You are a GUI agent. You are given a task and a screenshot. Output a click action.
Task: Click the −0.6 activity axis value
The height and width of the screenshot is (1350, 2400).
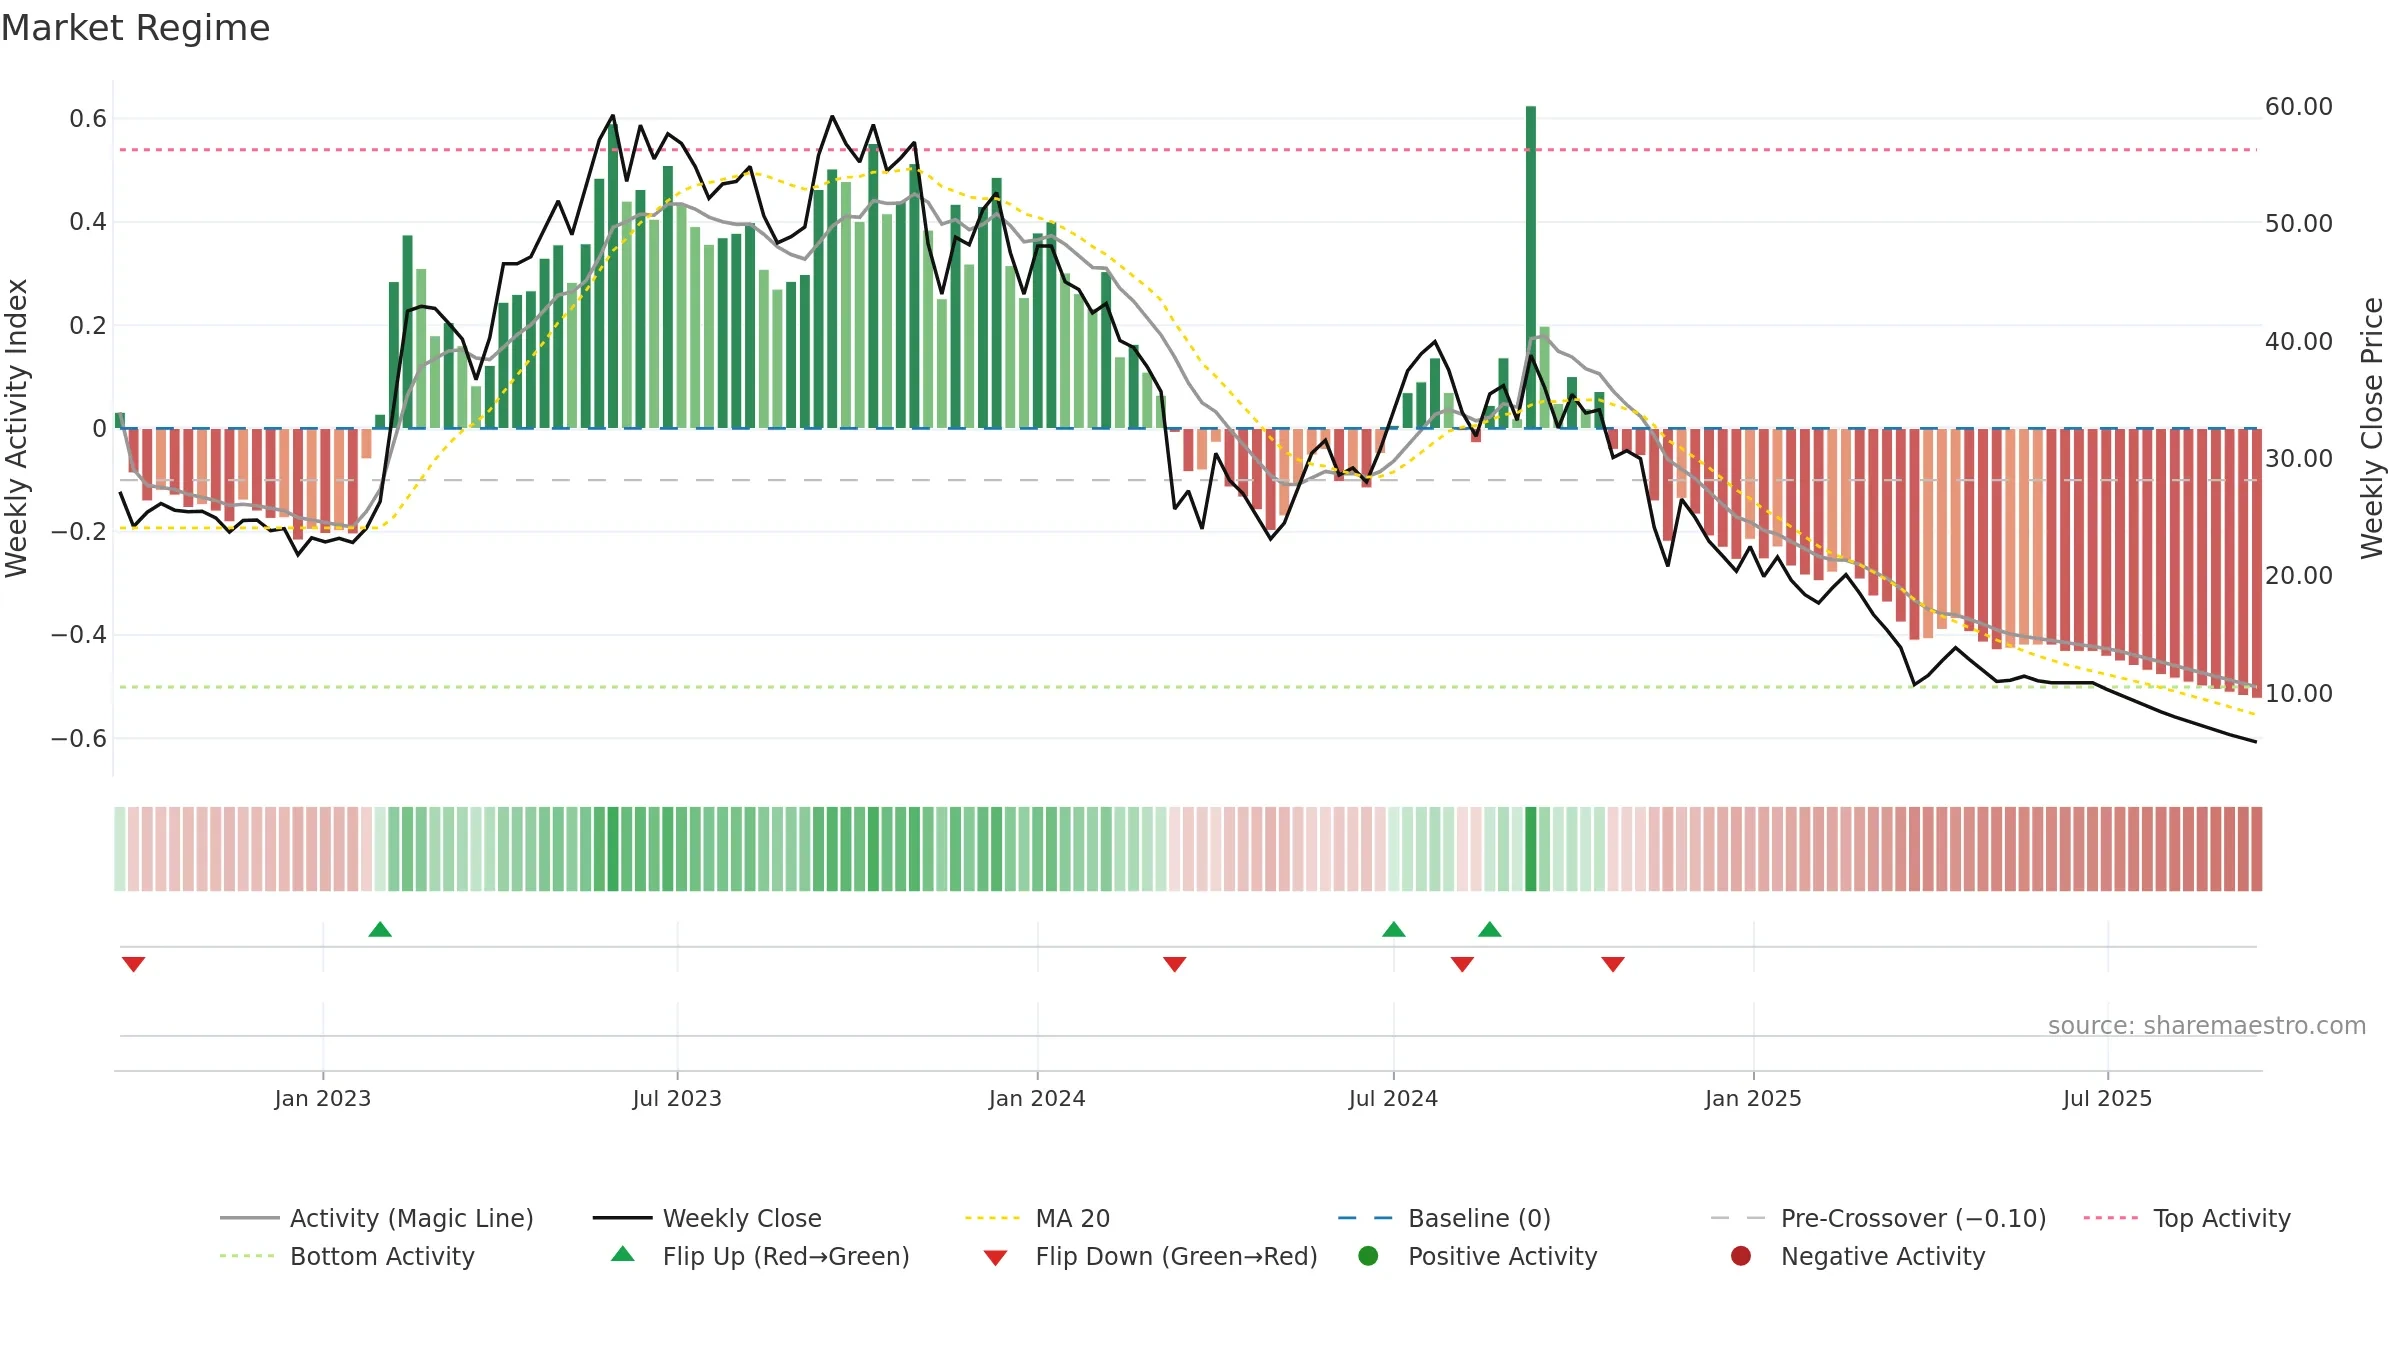pyautogui.click(x=79, y=738)
